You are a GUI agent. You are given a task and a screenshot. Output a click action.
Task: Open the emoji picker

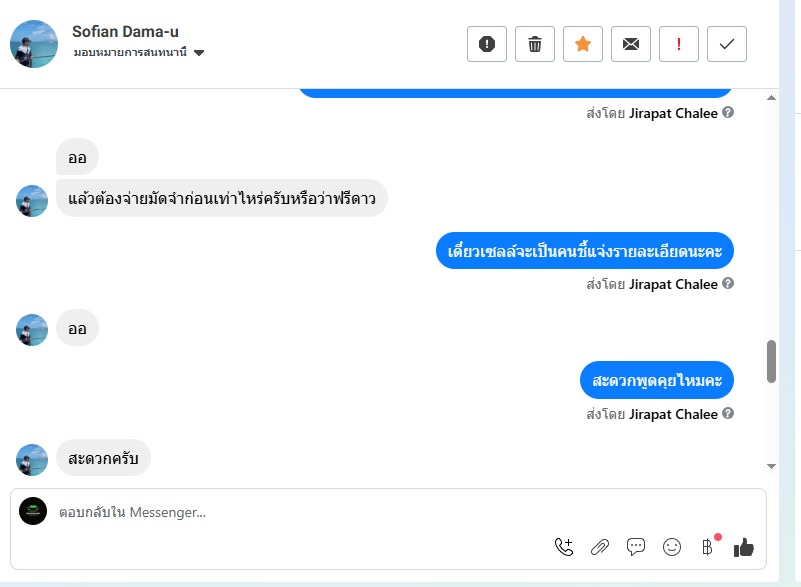(x=672, y=547)
